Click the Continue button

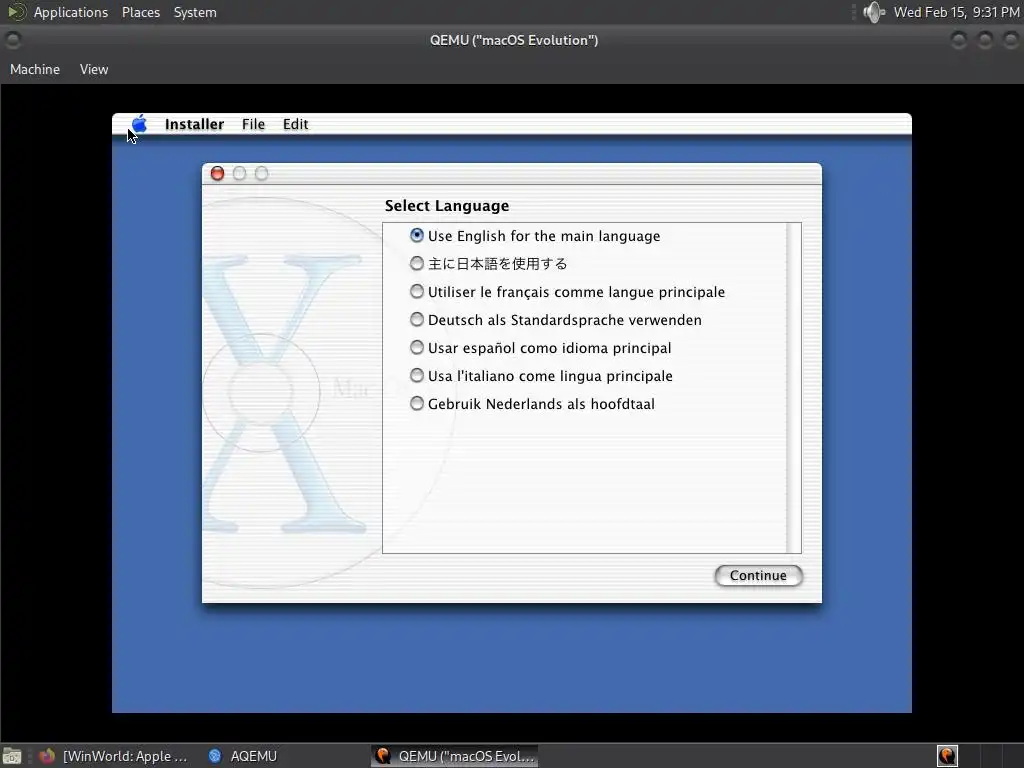pos(758,575)
